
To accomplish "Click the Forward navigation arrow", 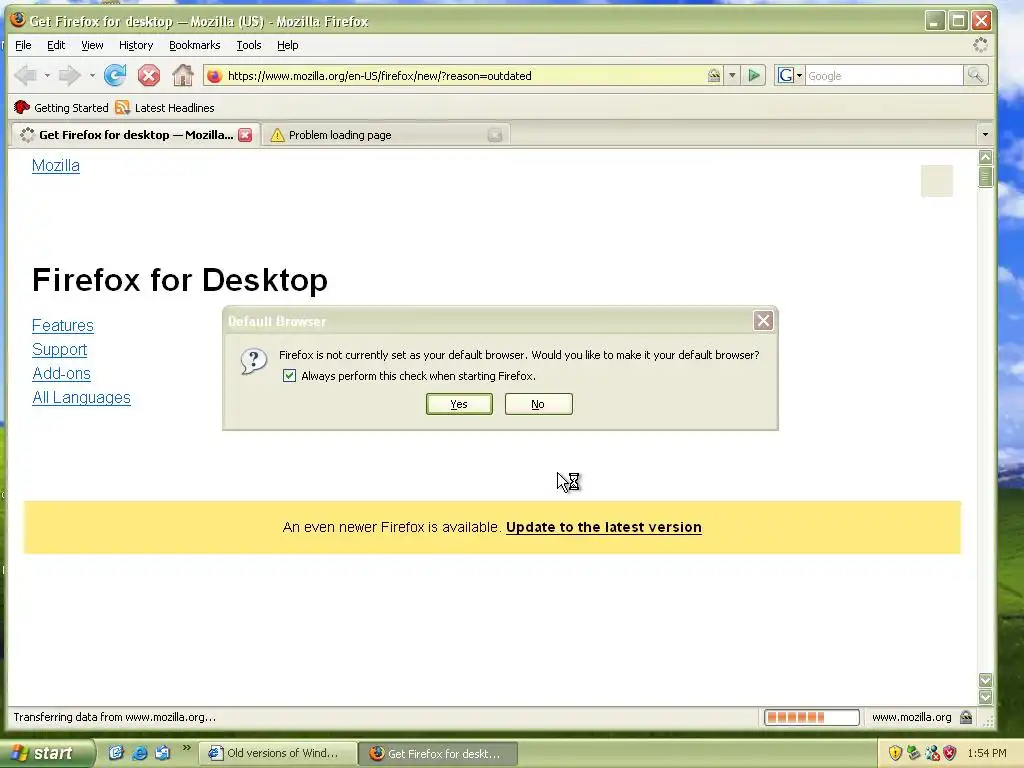I will pyautogui.click(x=69, y=76).
